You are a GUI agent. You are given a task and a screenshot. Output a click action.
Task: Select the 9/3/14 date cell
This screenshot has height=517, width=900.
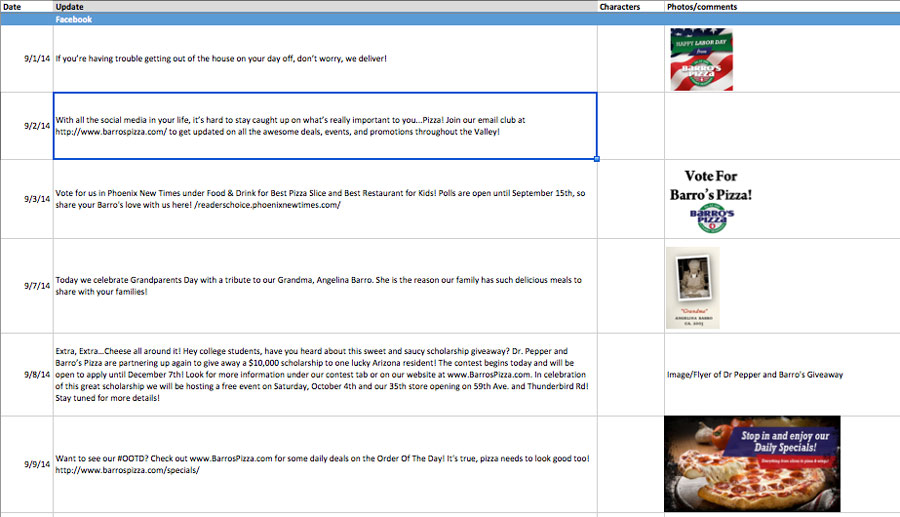tap(26, 199)
